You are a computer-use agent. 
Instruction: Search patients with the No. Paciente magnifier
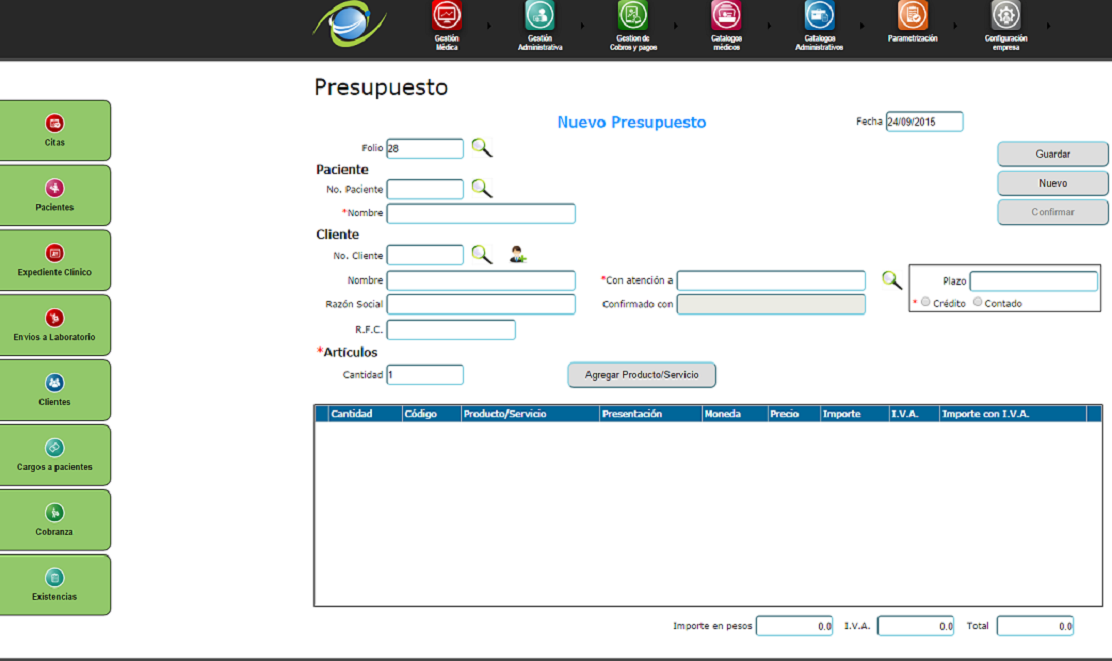click(x=482, y=188)
